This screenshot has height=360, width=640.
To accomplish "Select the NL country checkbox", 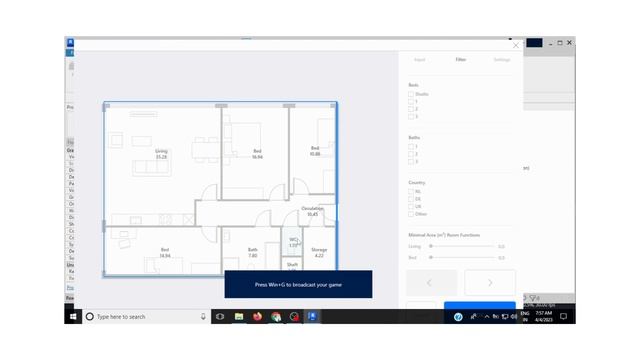I will [x=411, y=191].
